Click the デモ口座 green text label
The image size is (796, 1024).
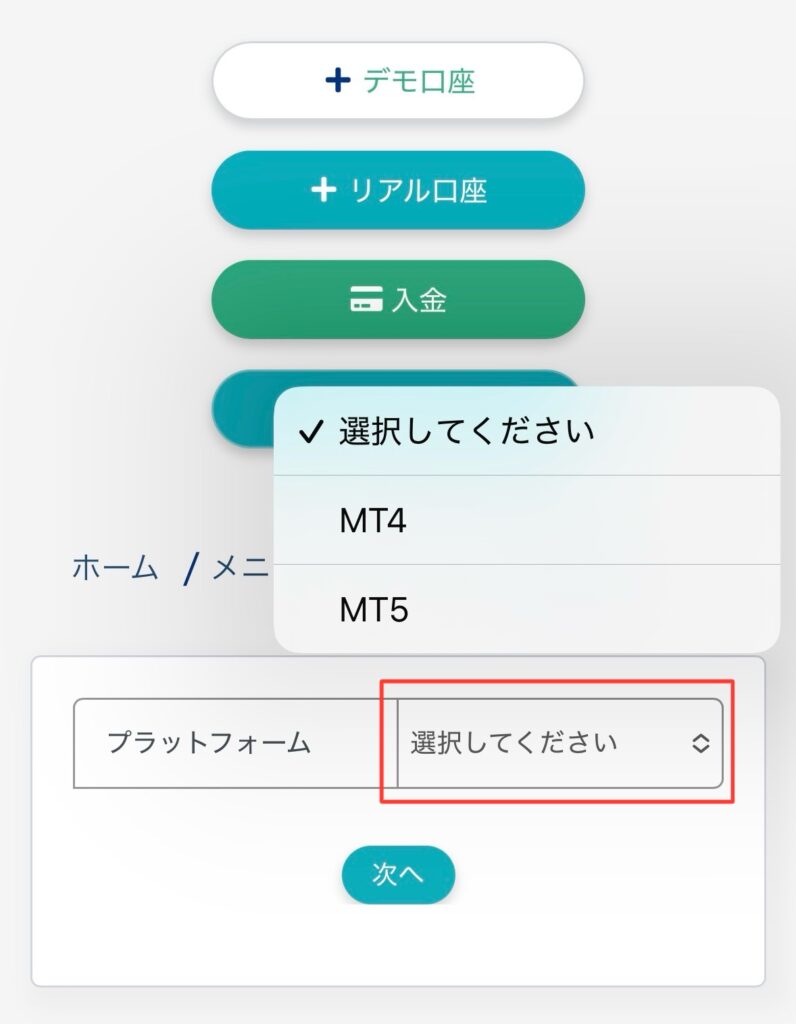point(419,81)
